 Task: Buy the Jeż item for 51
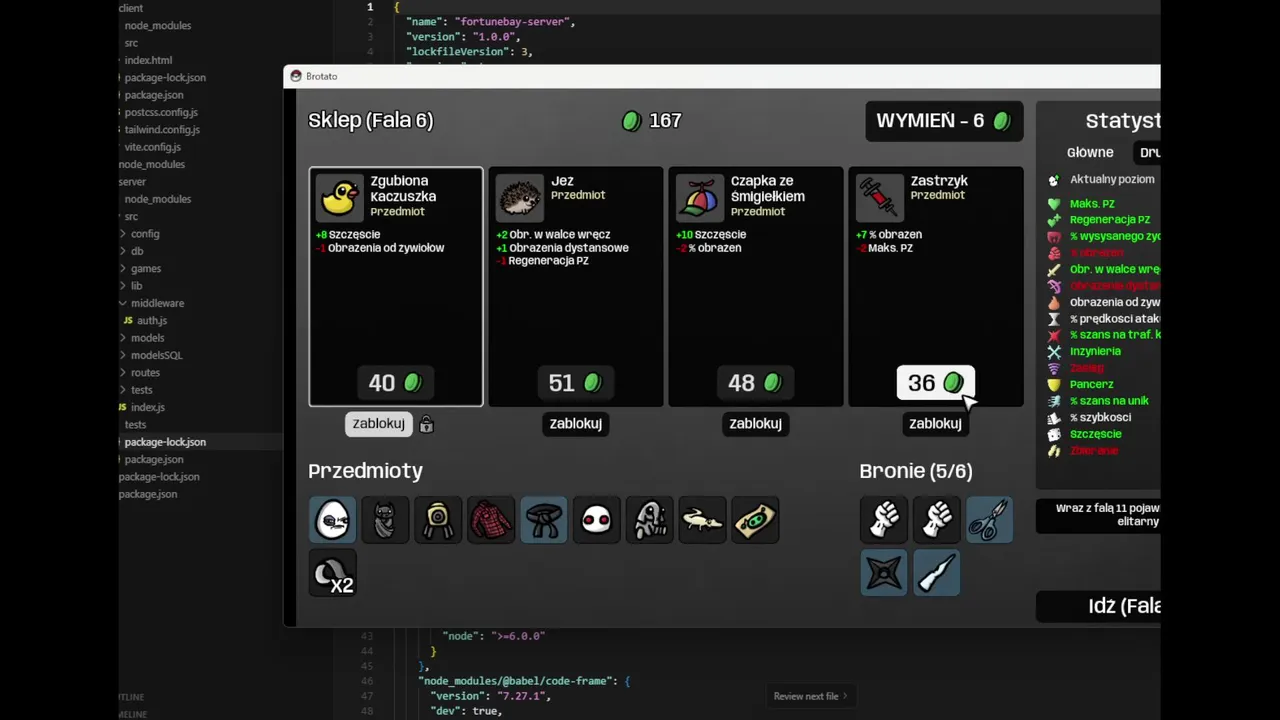[576, 383]
